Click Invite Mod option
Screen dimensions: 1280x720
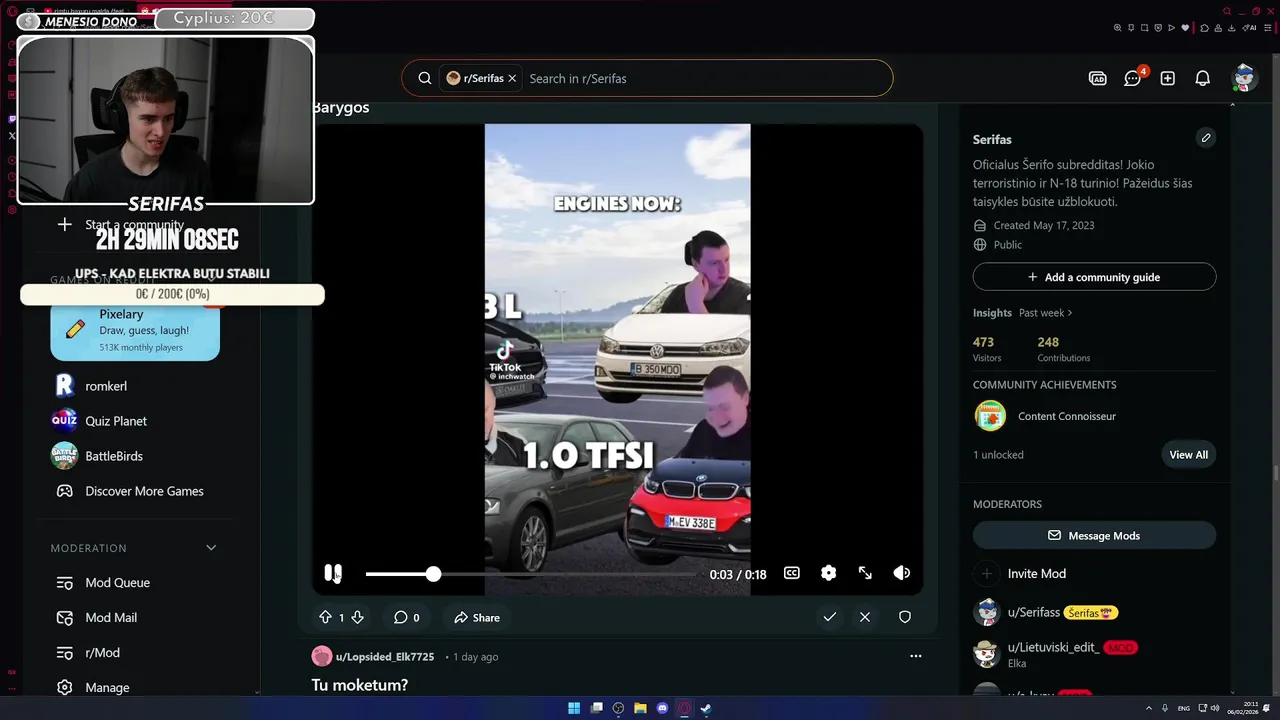1036,574
